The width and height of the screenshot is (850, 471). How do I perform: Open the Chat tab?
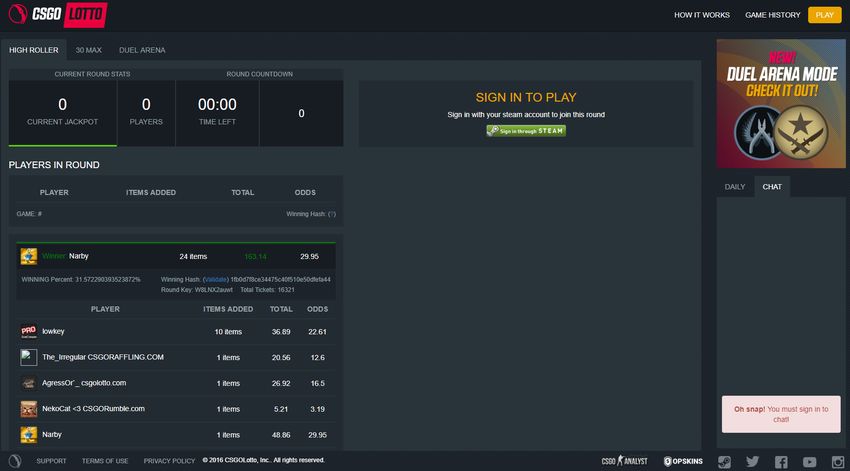click(772, 186)
